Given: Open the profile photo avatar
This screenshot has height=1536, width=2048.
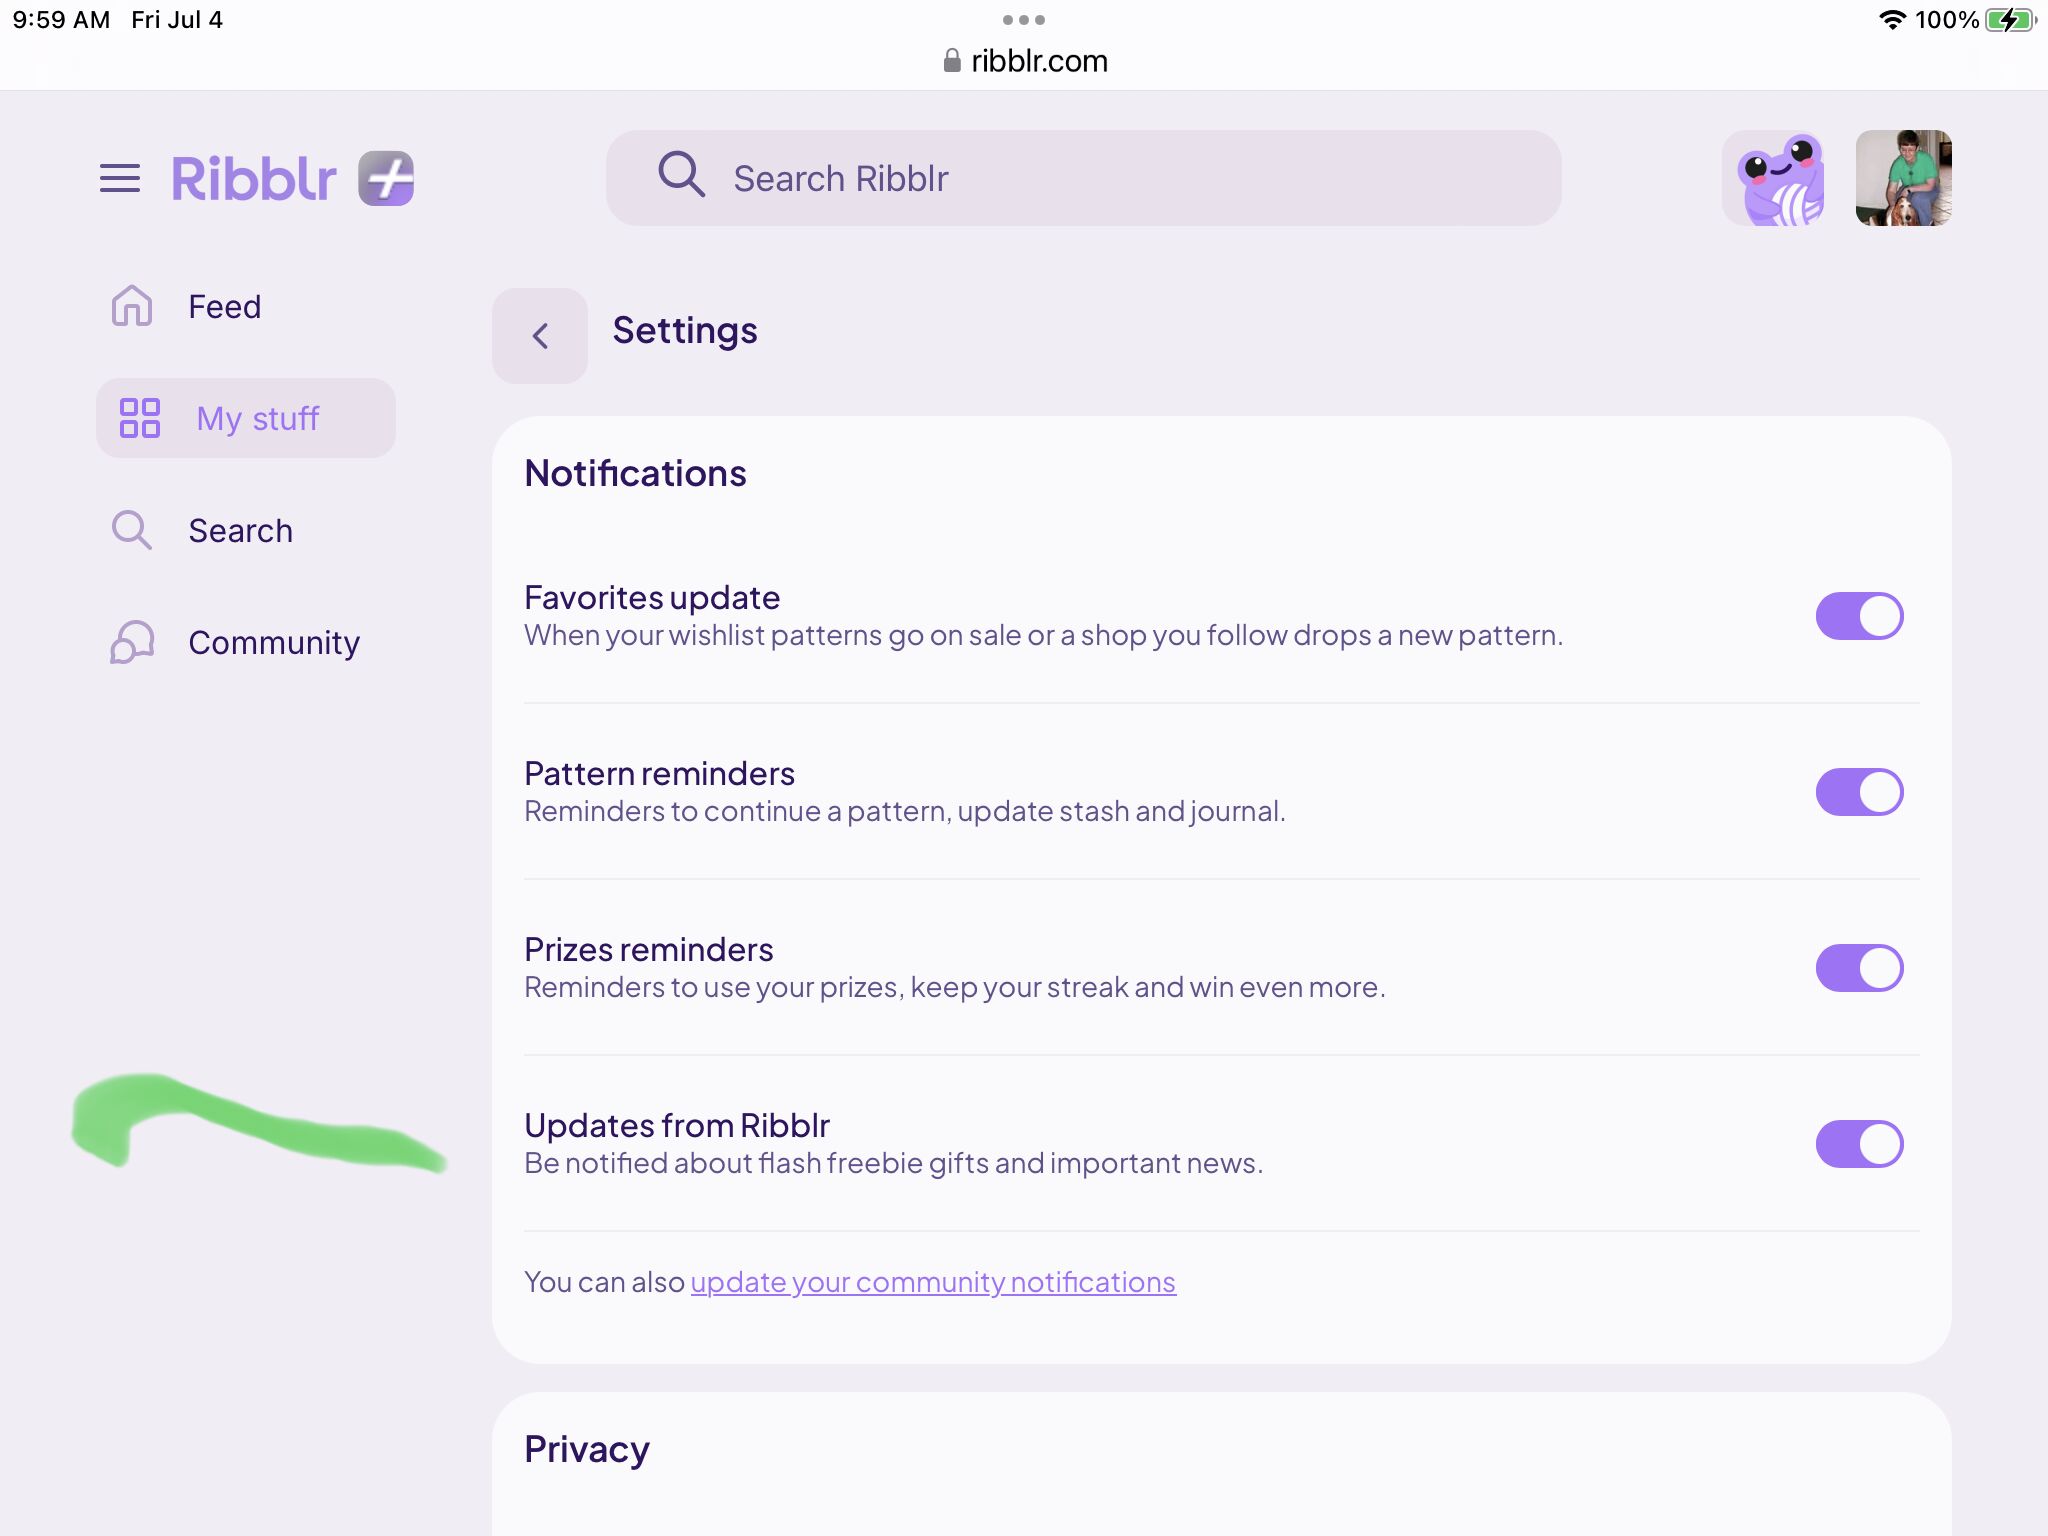Looking at the screenshot, I should [1903, 178].
